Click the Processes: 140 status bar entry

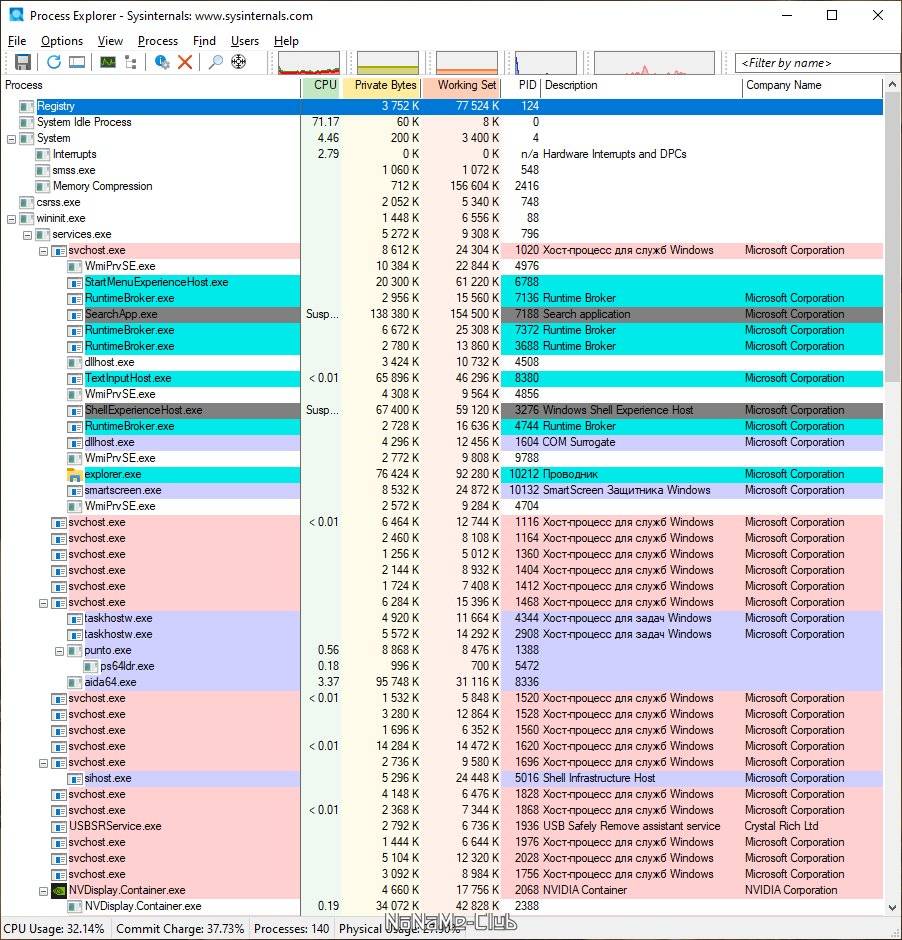click(x=292, y=929)
